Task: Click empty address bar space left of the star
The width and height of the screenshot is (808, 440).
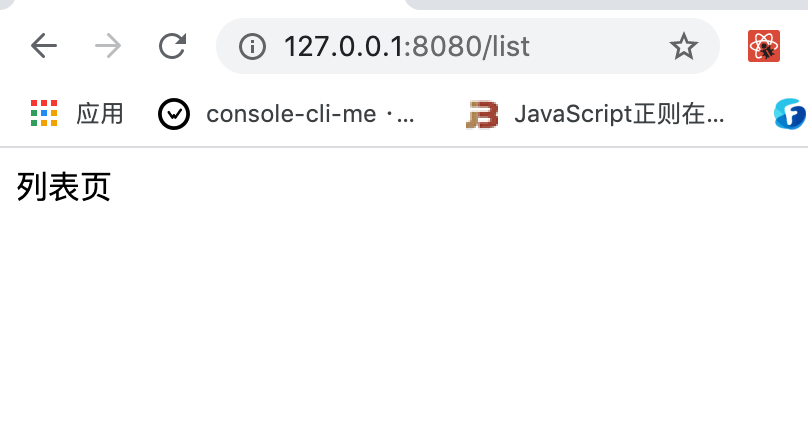Action: (600, 46)
